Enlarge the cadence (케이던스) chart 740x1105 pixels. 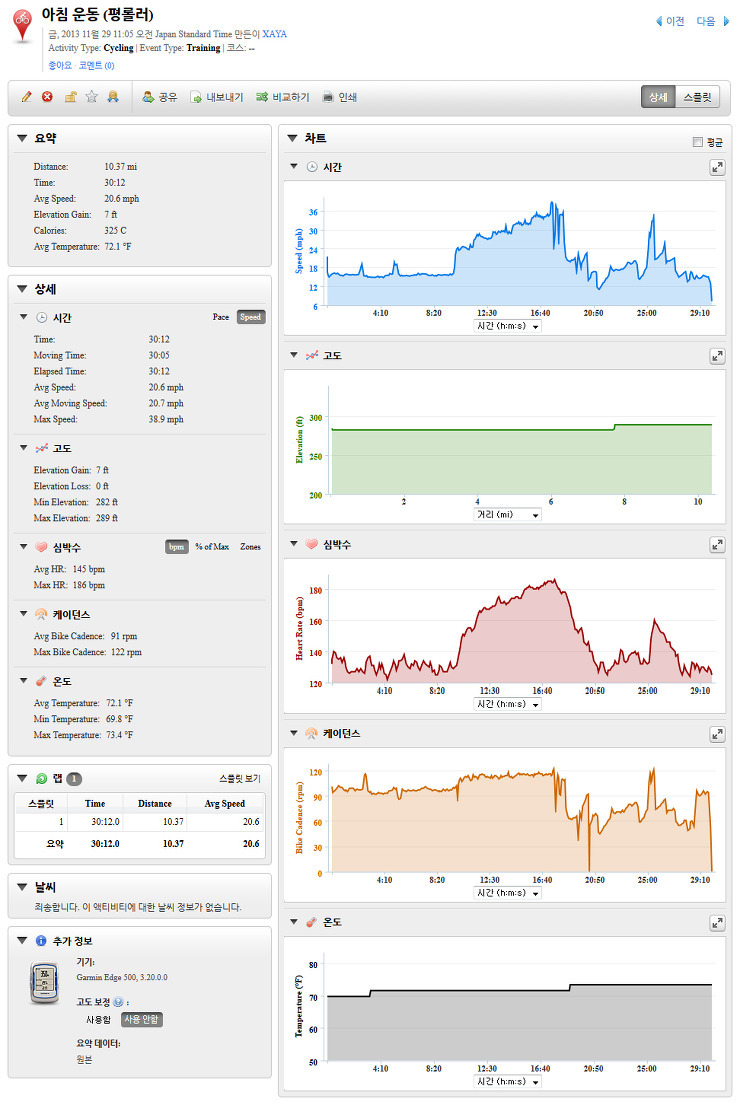pyautogui.click(x=717, y=734)
